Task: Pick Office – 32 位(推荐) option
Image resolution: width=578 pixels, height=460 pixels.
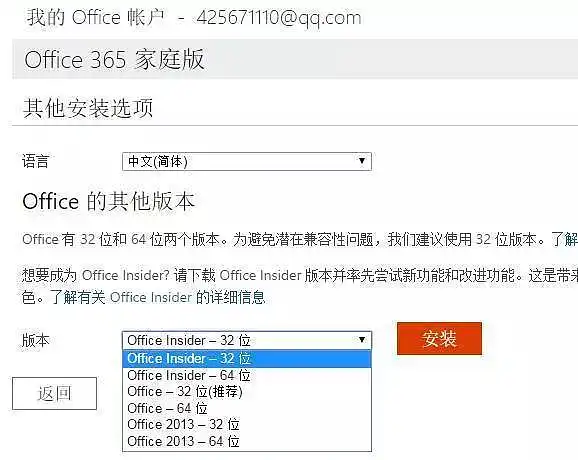Action: click(x=247, y=391)
